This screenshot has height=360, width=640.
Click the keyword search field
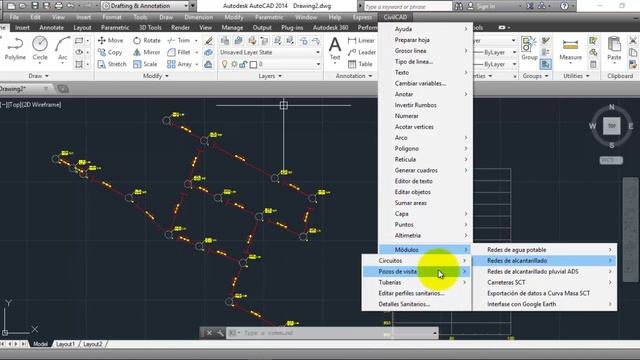407,6
